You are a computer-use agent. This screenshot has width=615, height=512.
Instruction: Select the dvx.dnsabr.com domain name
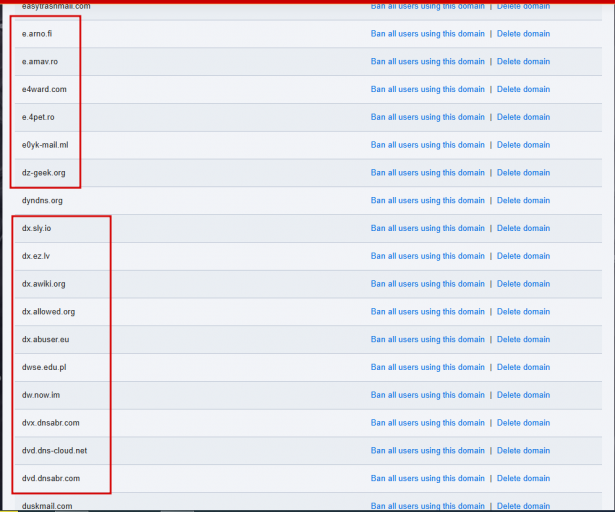pos(51,424)
